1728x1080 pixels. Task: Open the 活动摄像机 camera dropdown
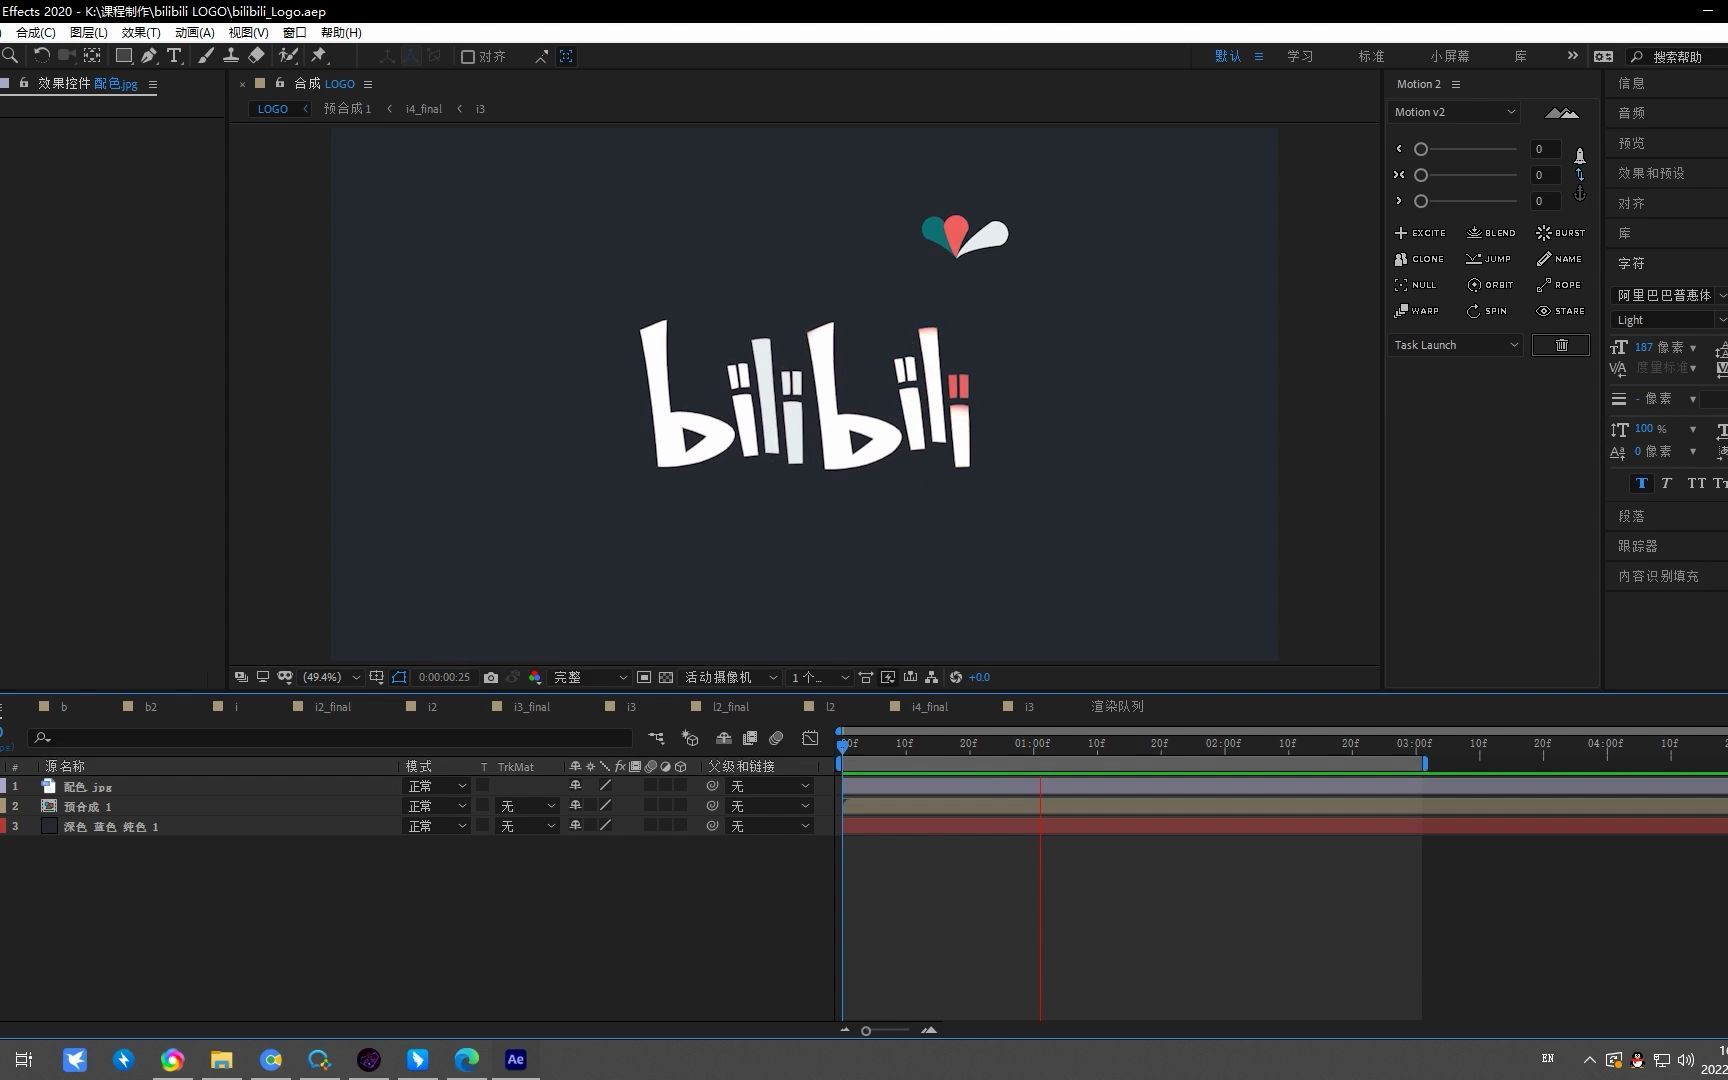(731, 677)
